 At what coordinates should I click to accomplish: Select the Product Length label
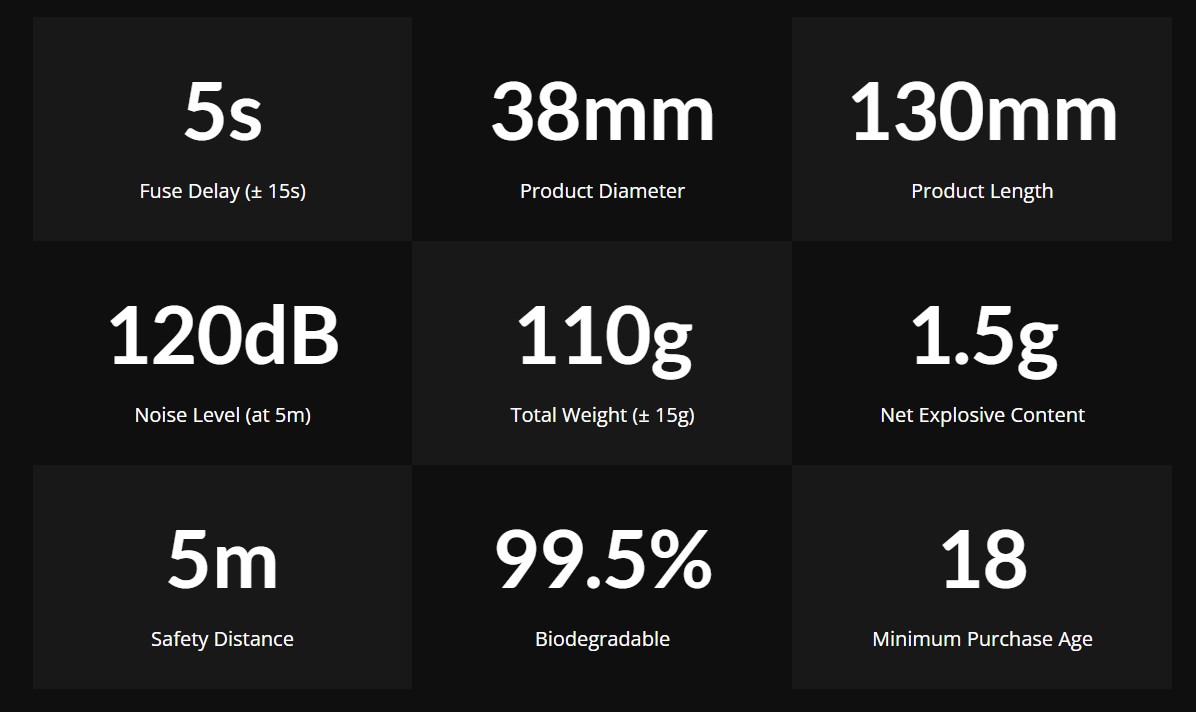tap(982, 191)
